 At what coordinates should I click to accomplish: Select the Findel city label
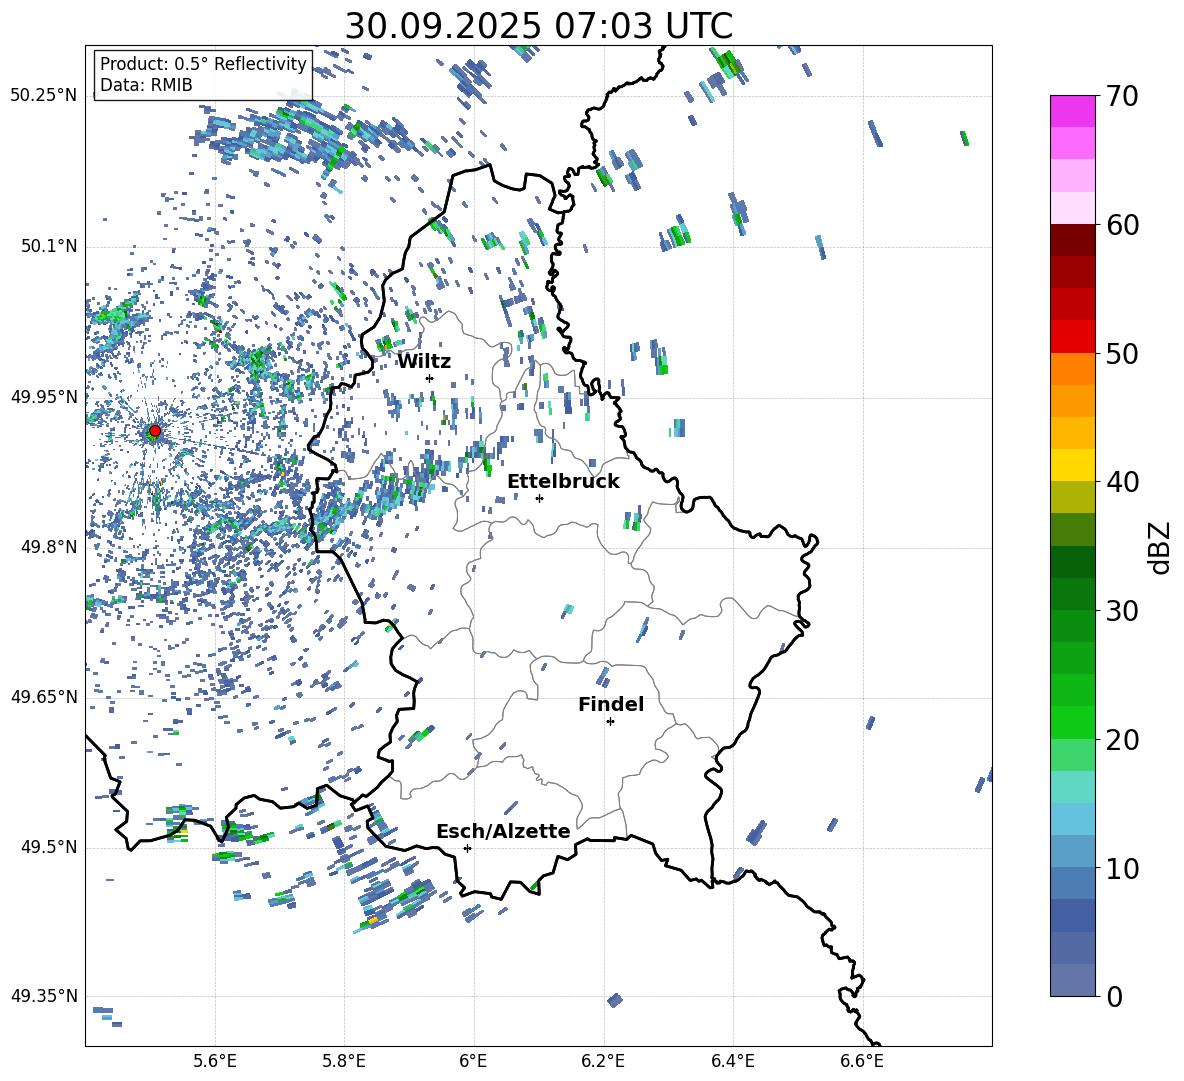click(x=611, y=704)
